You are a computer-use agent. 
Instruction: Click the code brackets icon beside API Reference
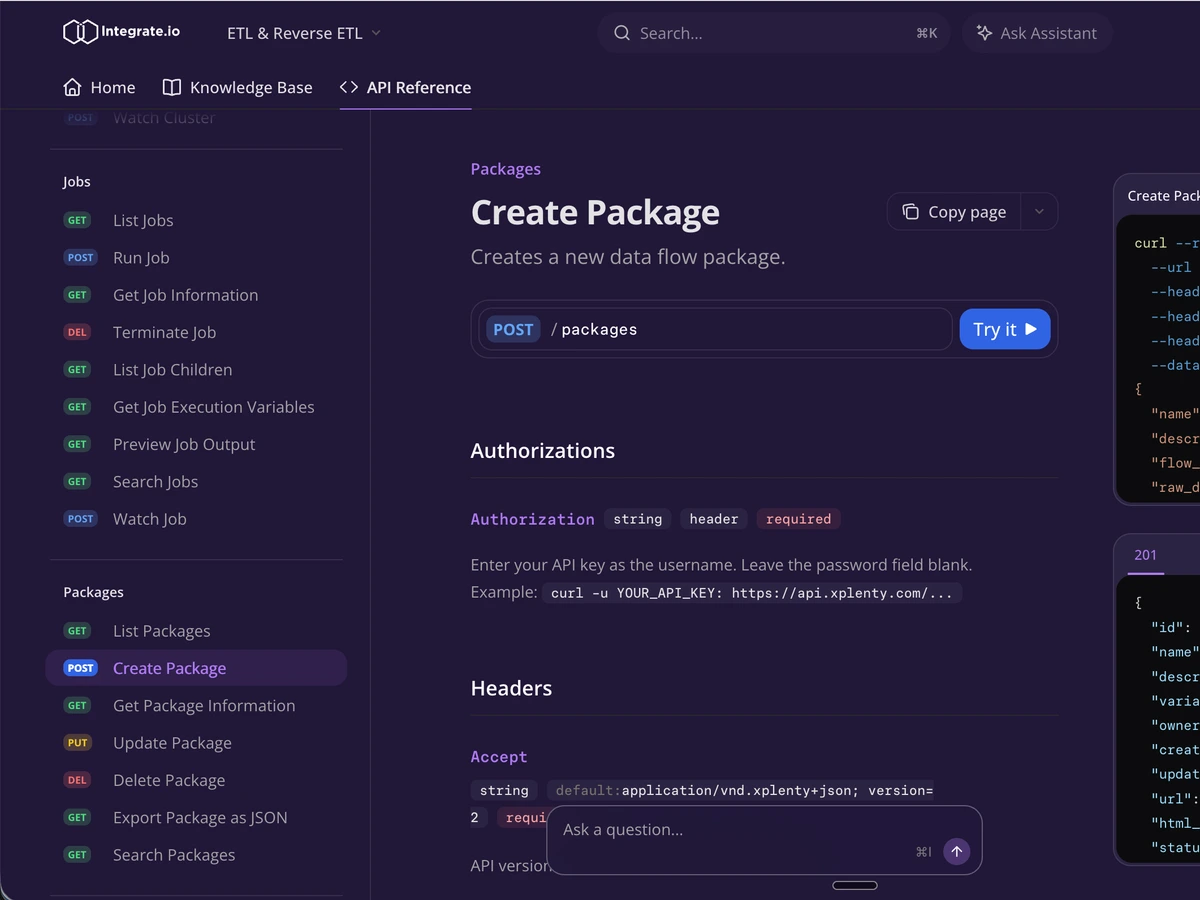(x=348, y=87)
